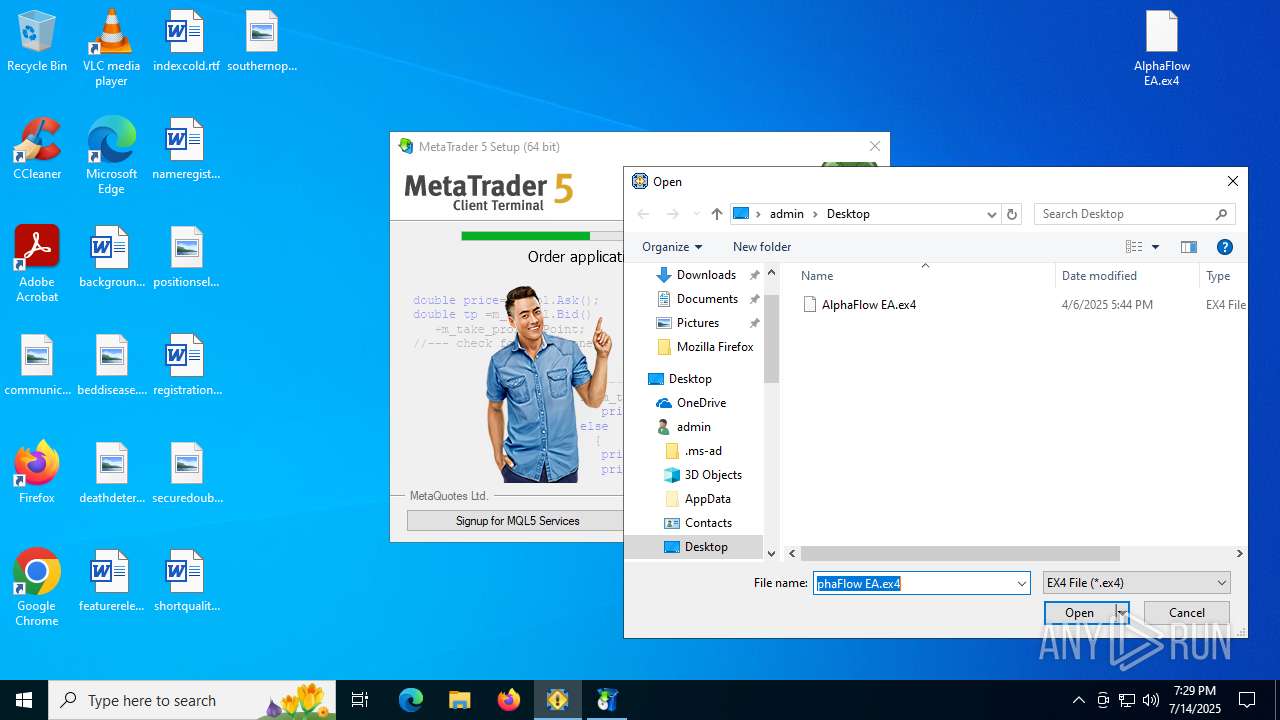
Task: Select communic image file on desktop
Action: pos(37,365)
